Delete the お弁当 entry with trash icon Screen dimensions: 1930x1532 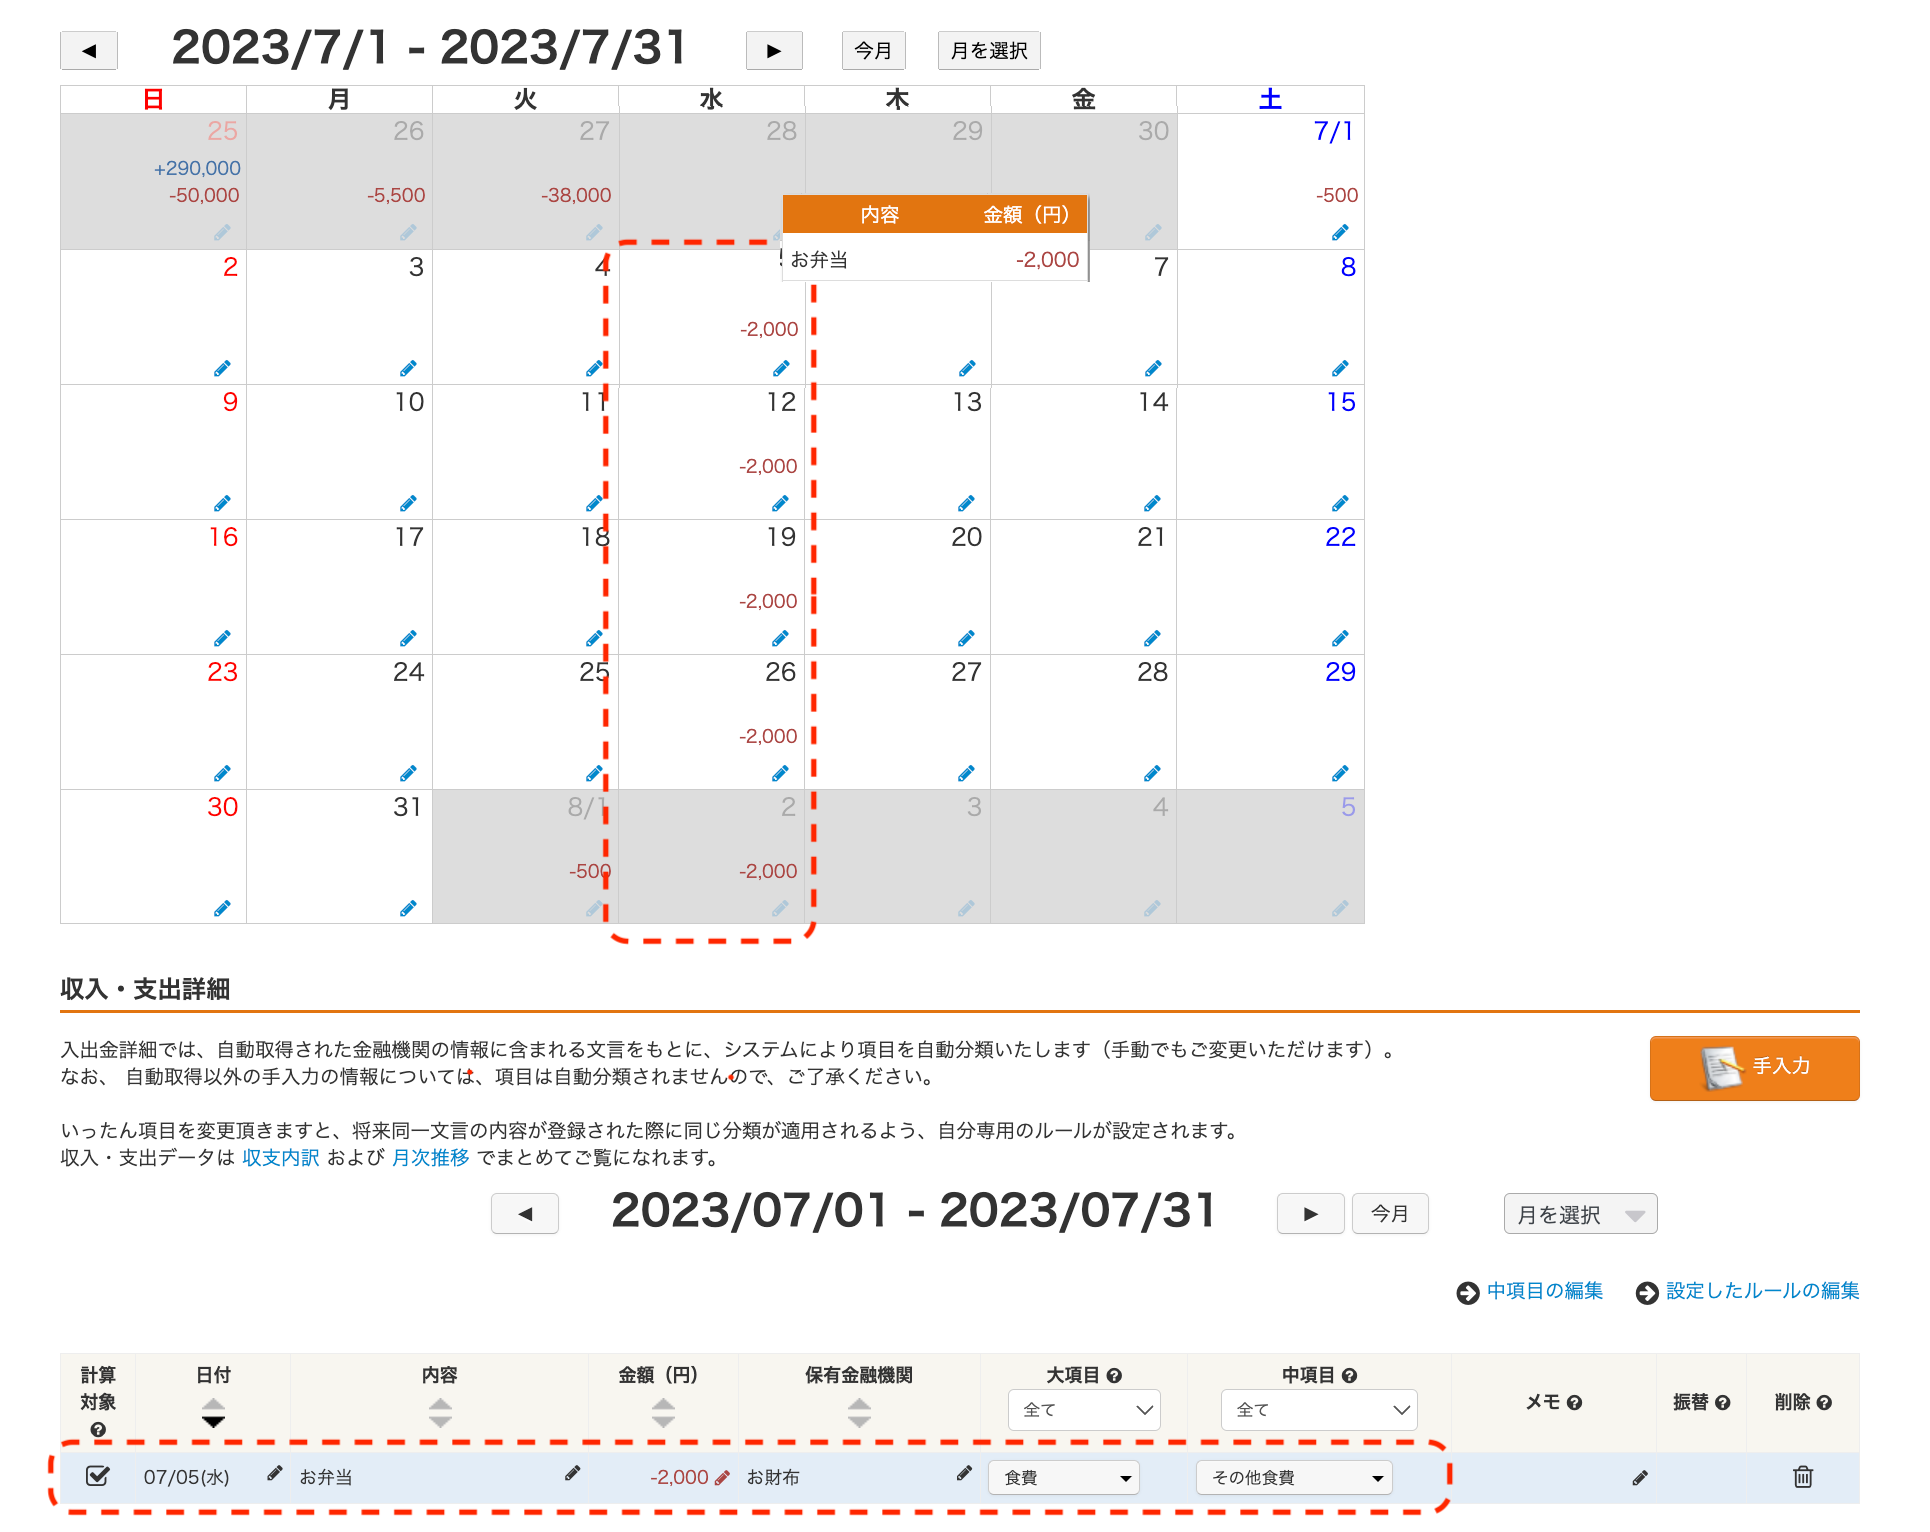tap(1803, 1477)
